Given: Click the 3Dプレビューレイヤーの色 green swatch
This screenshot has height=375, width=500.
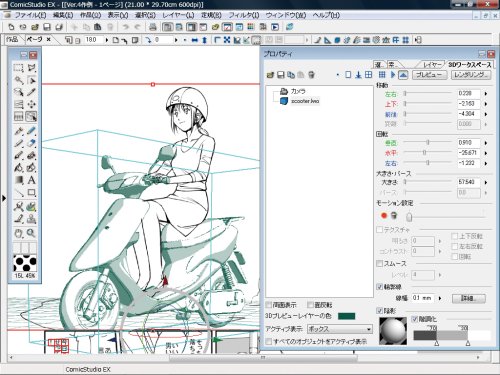Looking at the screenshot, I should [346, 316].
